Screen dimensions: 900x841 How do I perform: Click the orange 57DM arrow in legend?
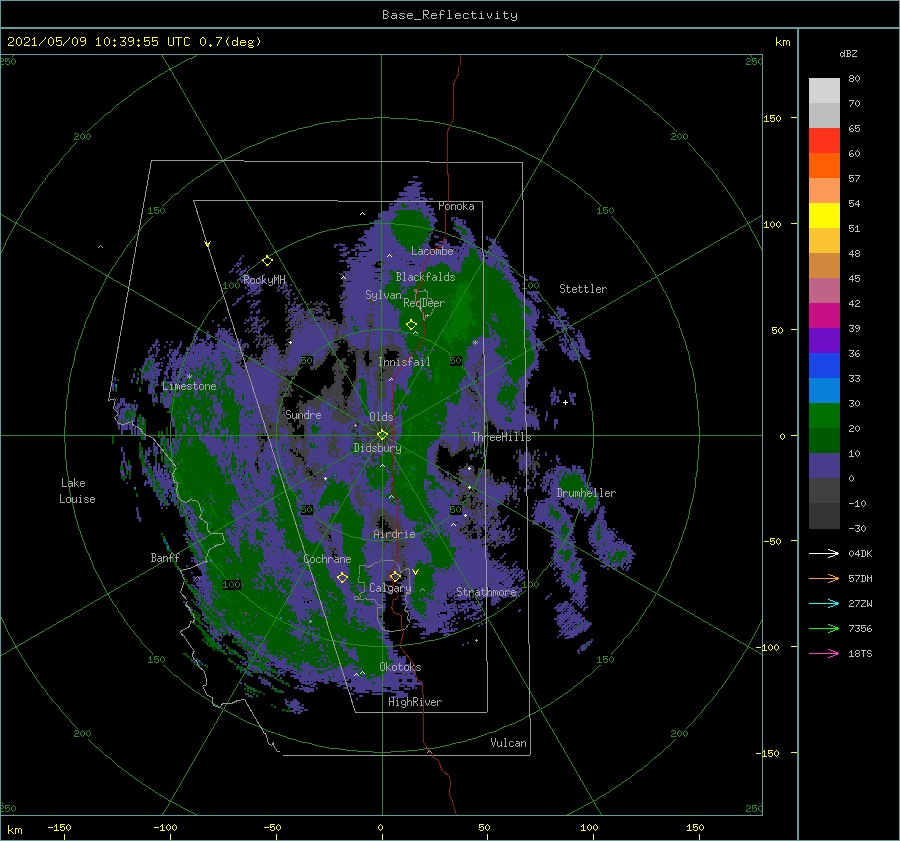pos(824,578)
